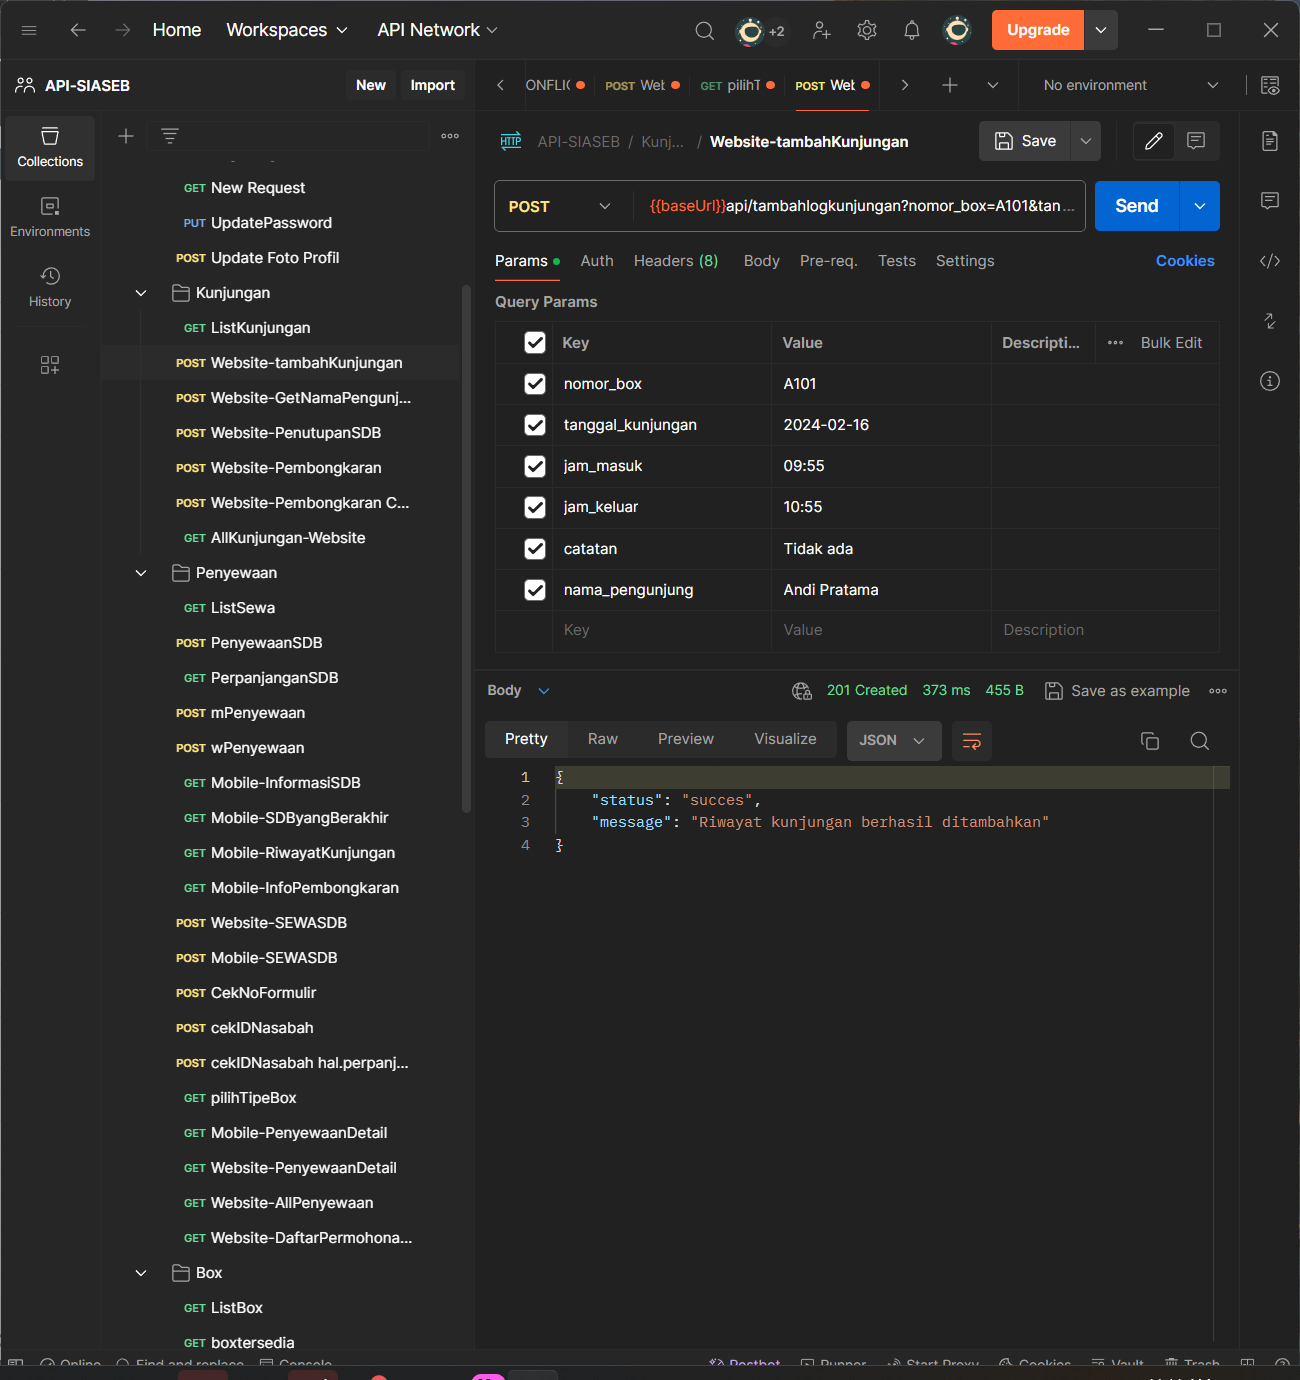This screenshot has width=1300, height=1380.
Task: Open Postbot from the bottom bar
Action: coord(745,1363)
